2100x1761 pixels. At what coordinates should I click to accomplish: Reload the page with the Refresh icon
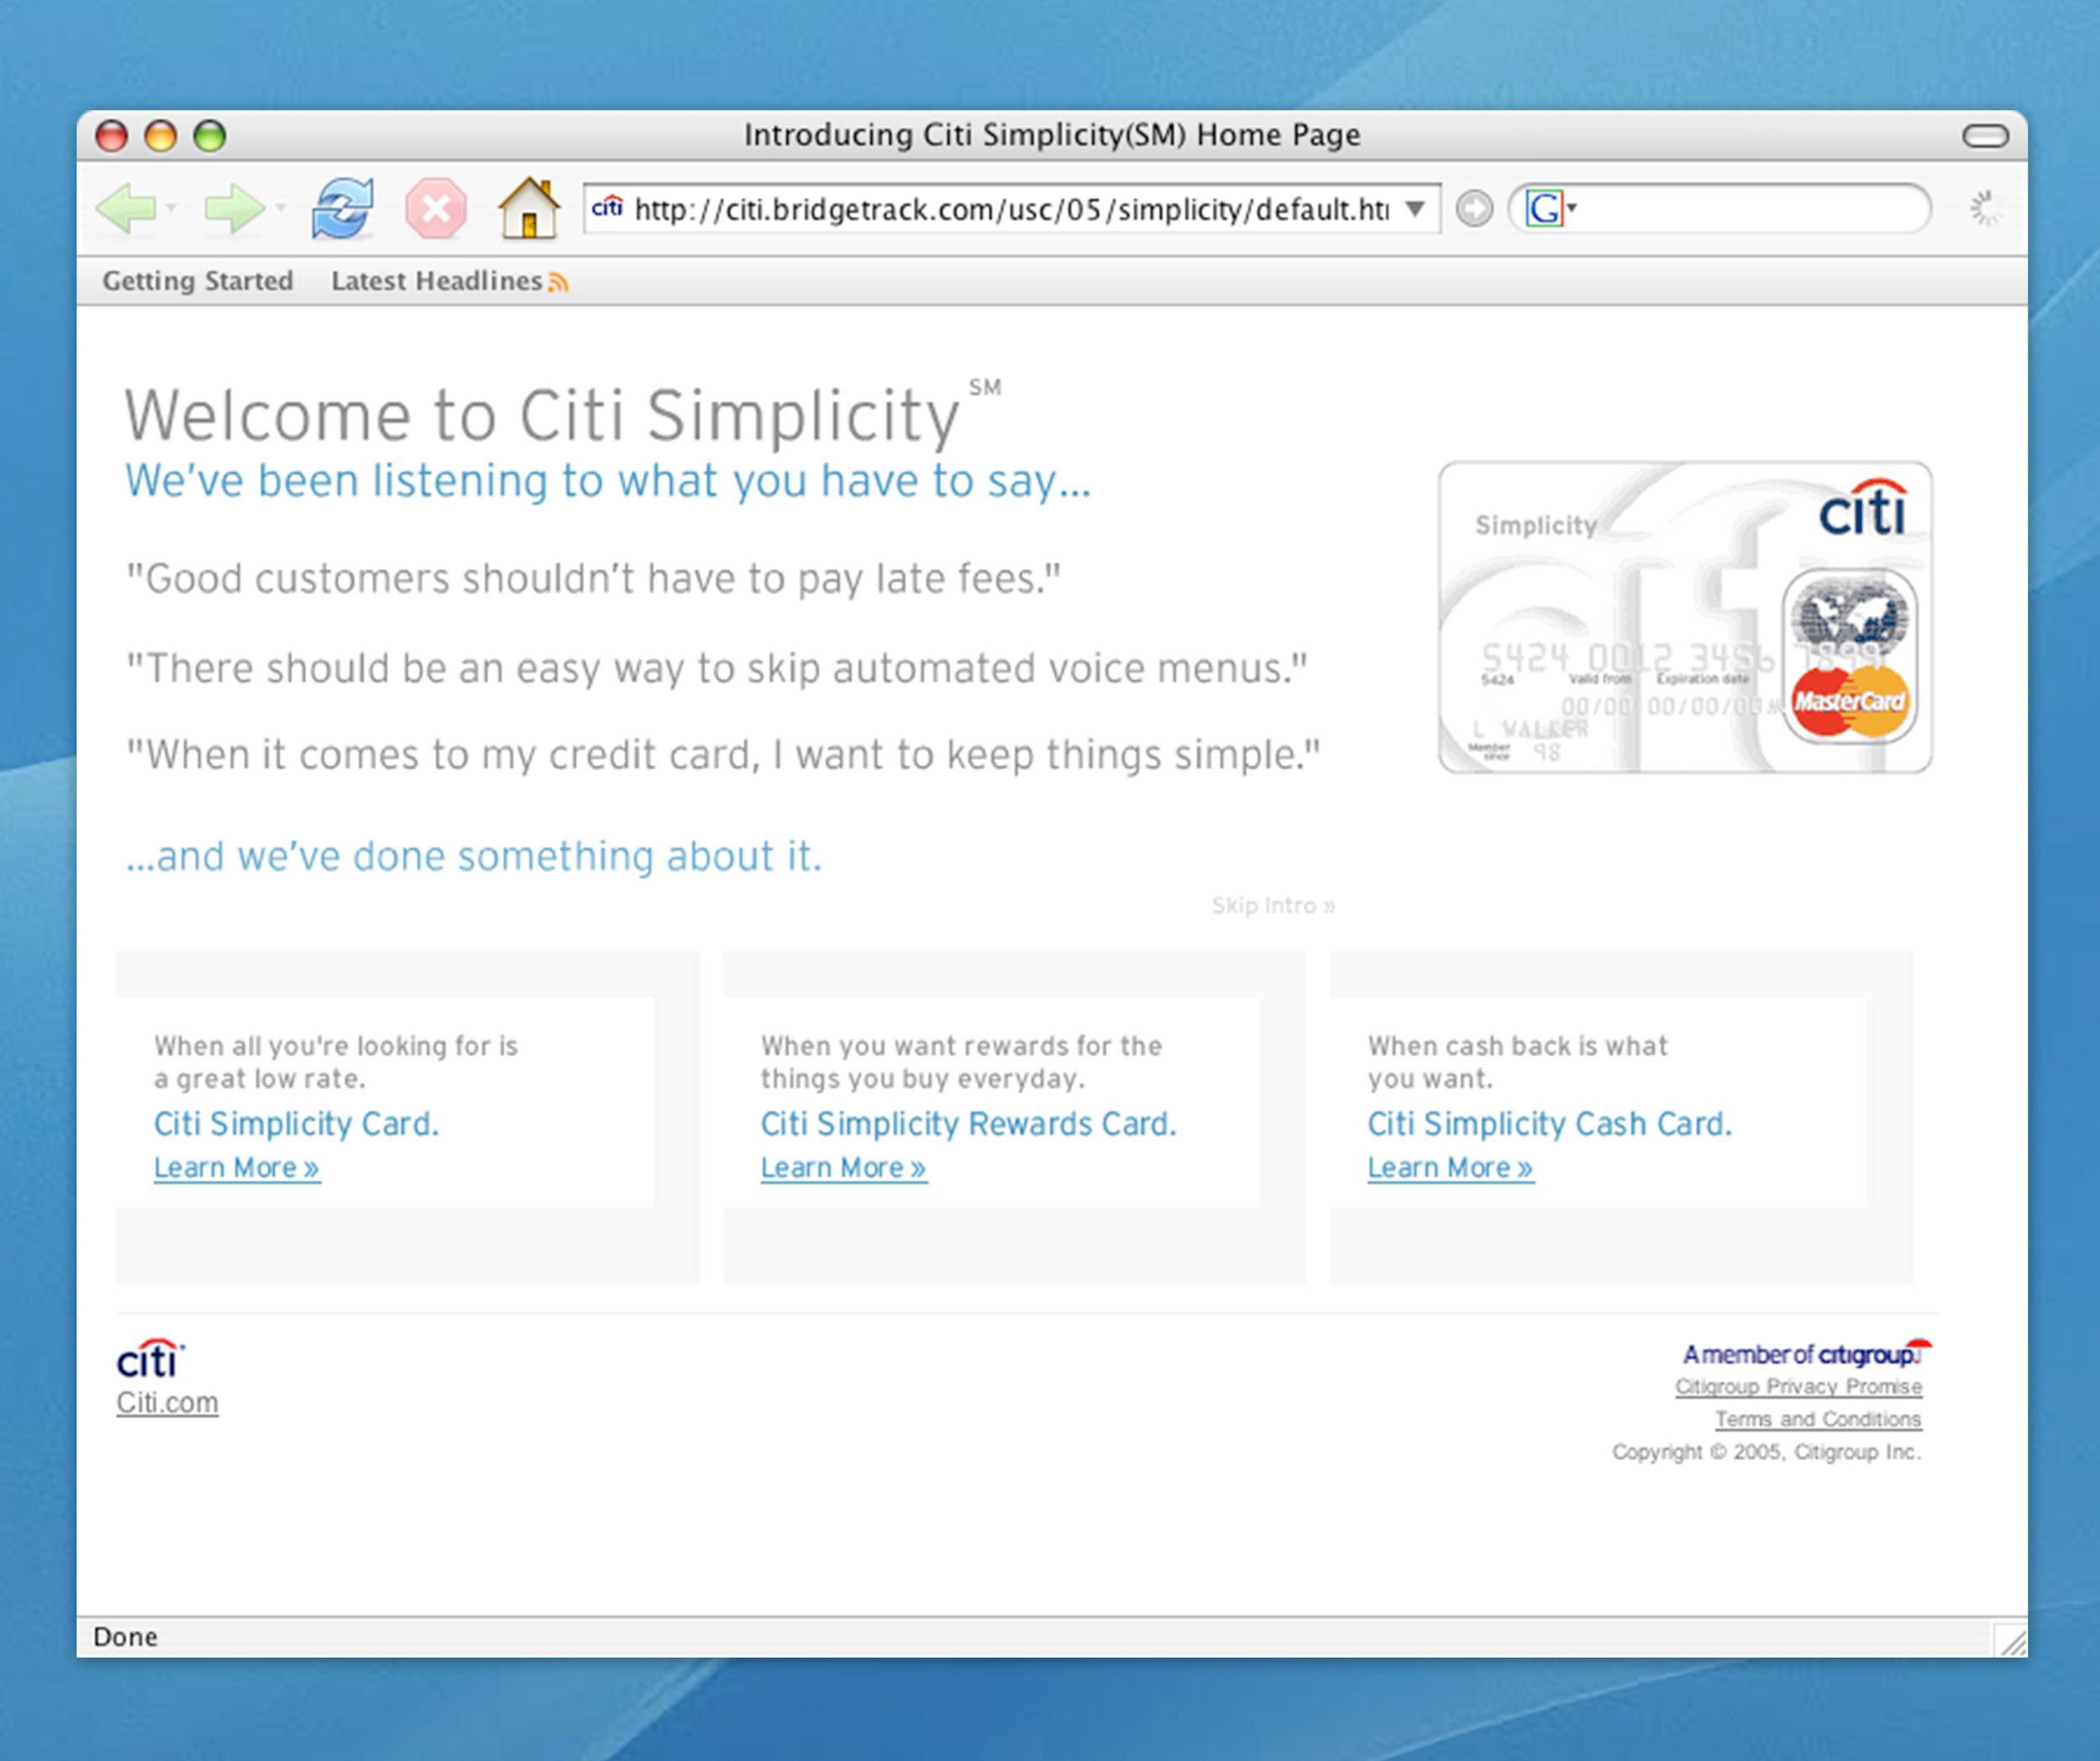pyautogui.click(x=343, y=209)
